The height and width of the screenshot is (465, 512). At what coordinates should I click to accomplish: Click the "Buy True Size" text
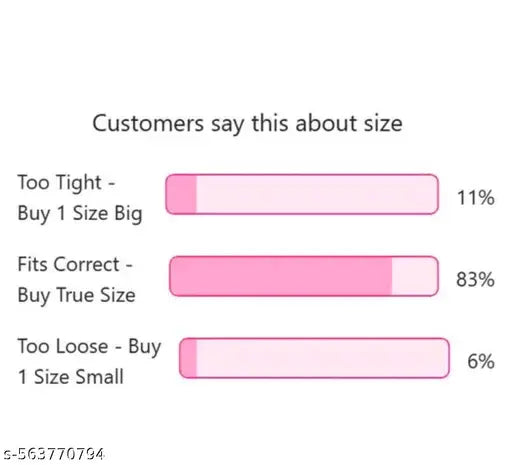point(77,295)
